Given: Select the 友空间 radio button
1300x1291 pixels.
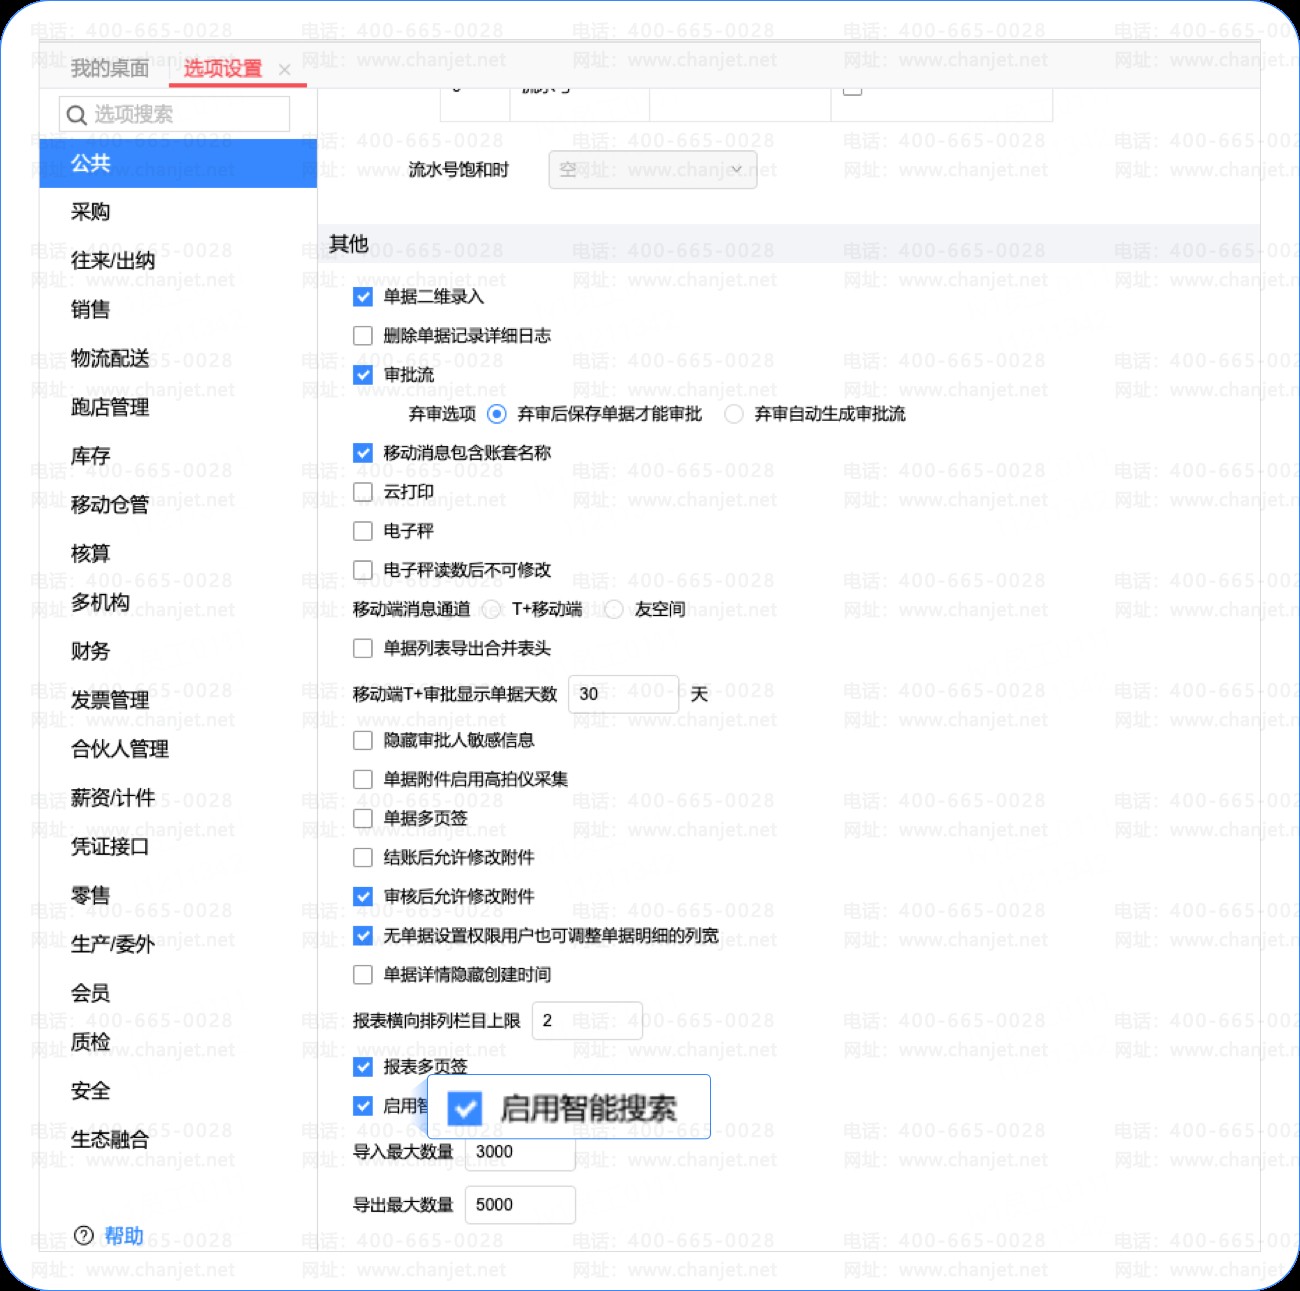Looking at the screenshot, I should tap(614, 609).
